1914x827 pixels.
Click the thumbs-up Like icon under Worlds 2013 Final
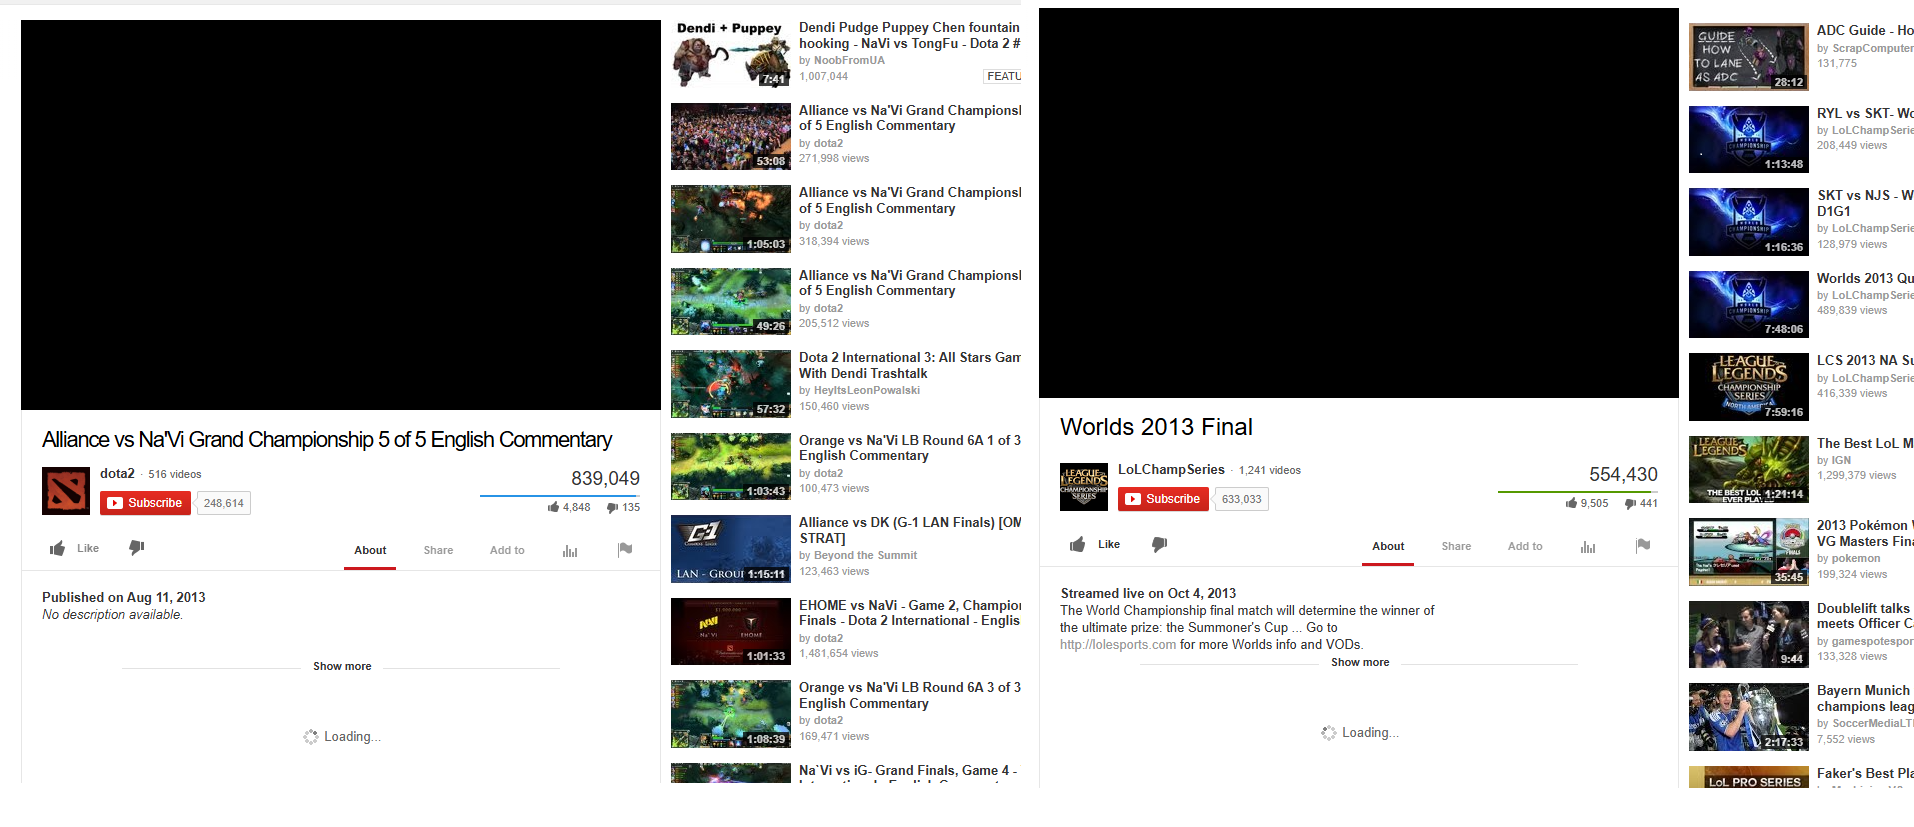click(x=1078, y=544)
